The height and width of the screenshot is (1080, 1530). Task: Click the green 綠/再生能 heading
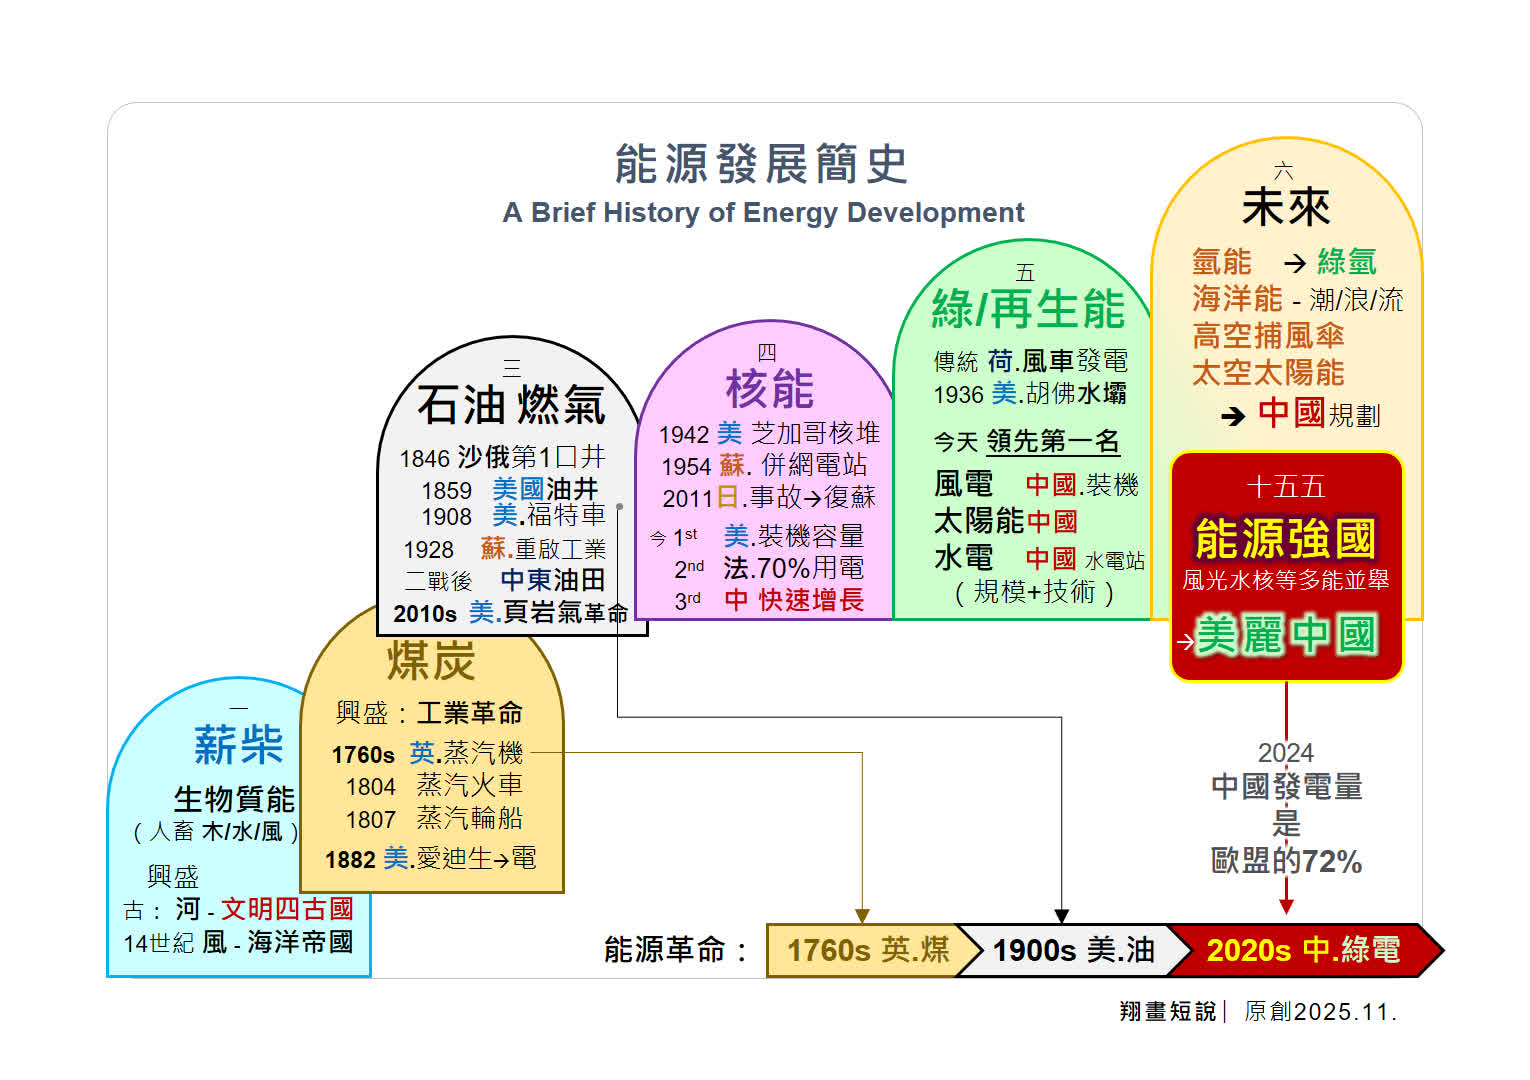click(1028, 309)
